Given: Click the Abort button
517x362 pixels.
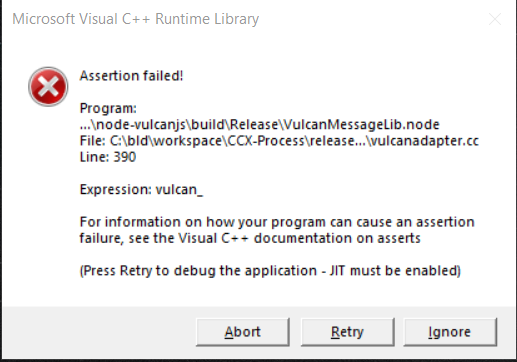Looking at the screenshot, I should tap(243, 332).
